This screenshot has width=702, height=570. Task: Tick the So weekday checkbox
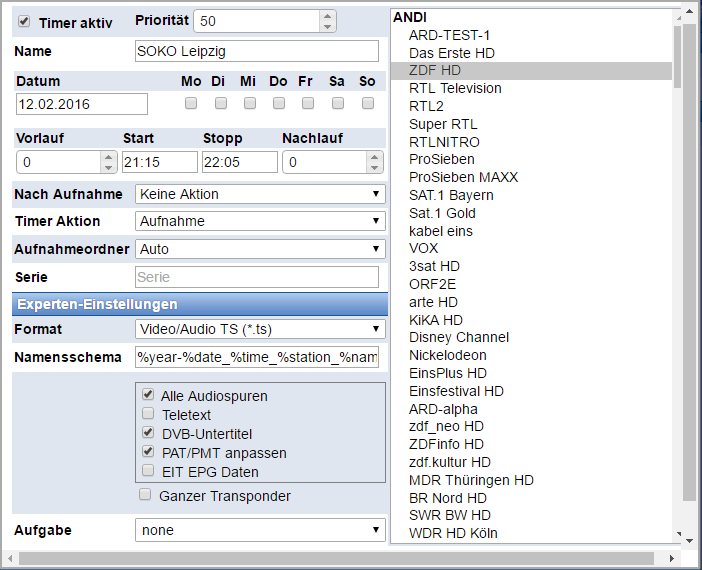click(x=368, y=103)
